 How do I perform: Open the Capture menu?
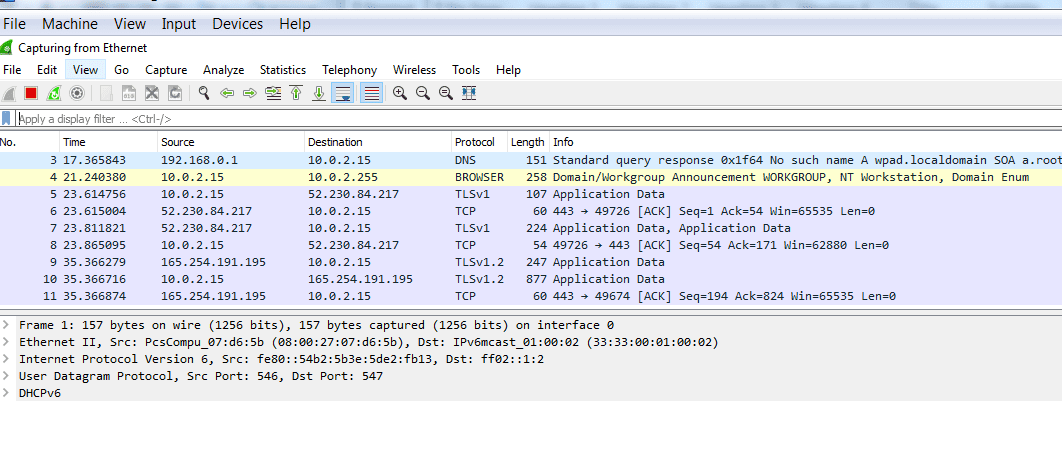166,70
